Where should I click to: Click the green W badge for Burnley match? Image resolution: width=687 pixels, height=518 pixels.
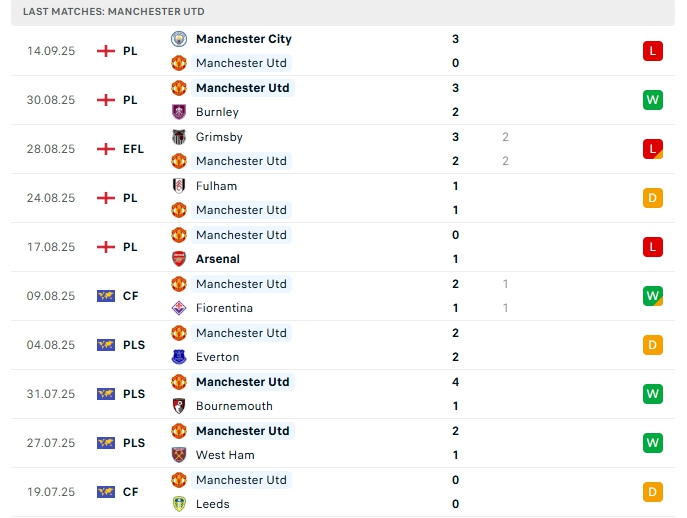[653, 100]
